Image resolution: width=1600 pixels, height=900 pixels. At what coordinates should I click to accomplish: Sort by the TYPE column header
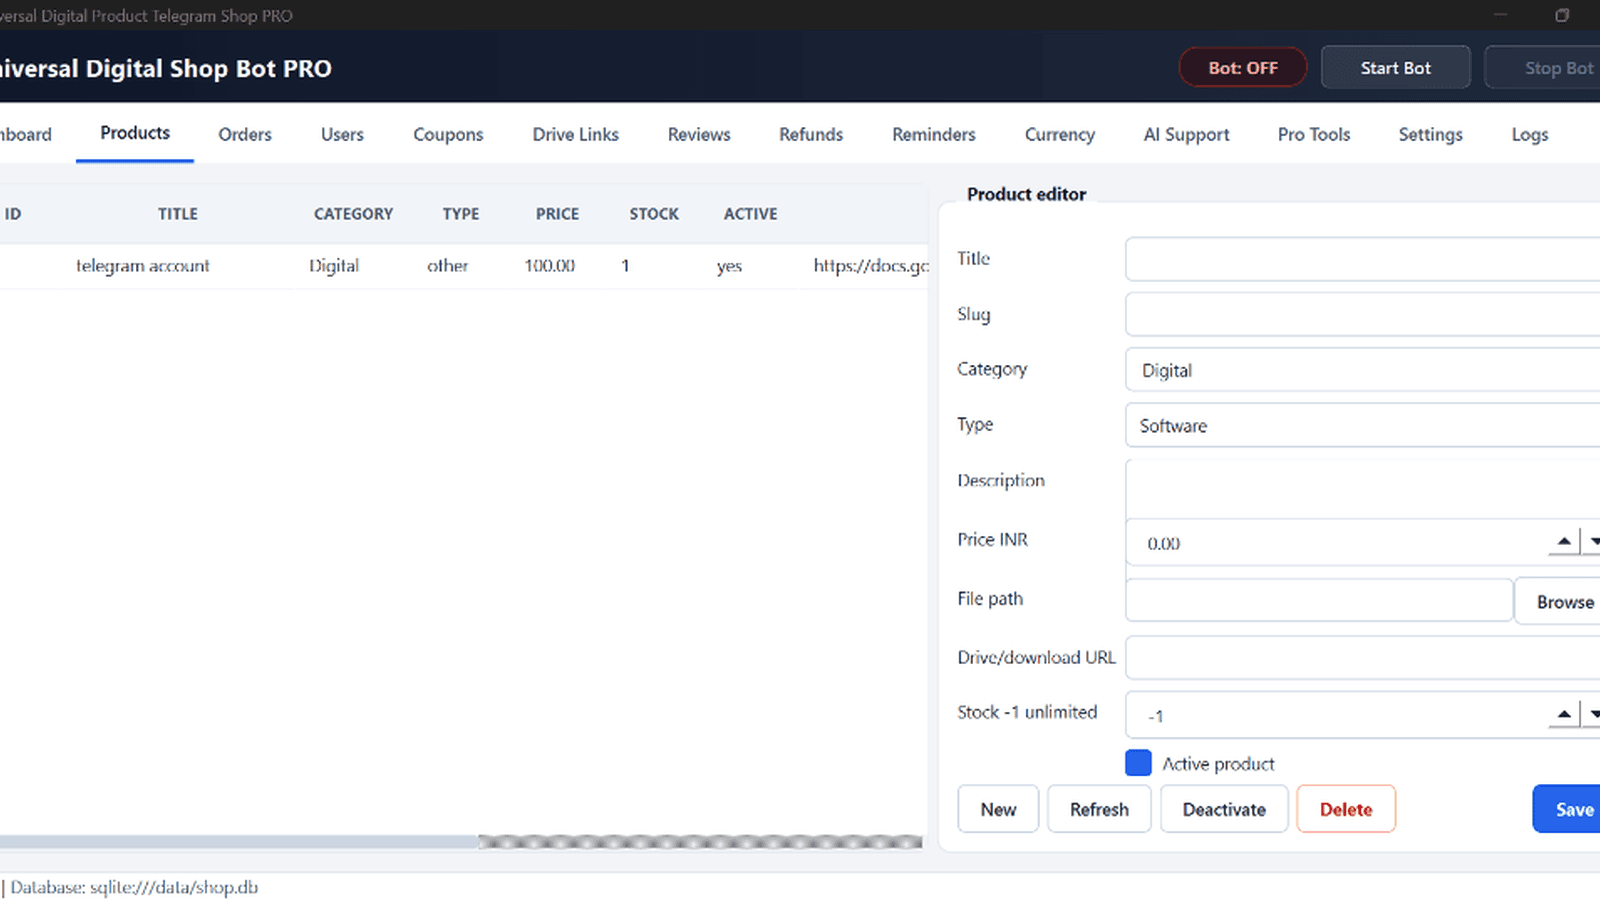pos(461,214)
